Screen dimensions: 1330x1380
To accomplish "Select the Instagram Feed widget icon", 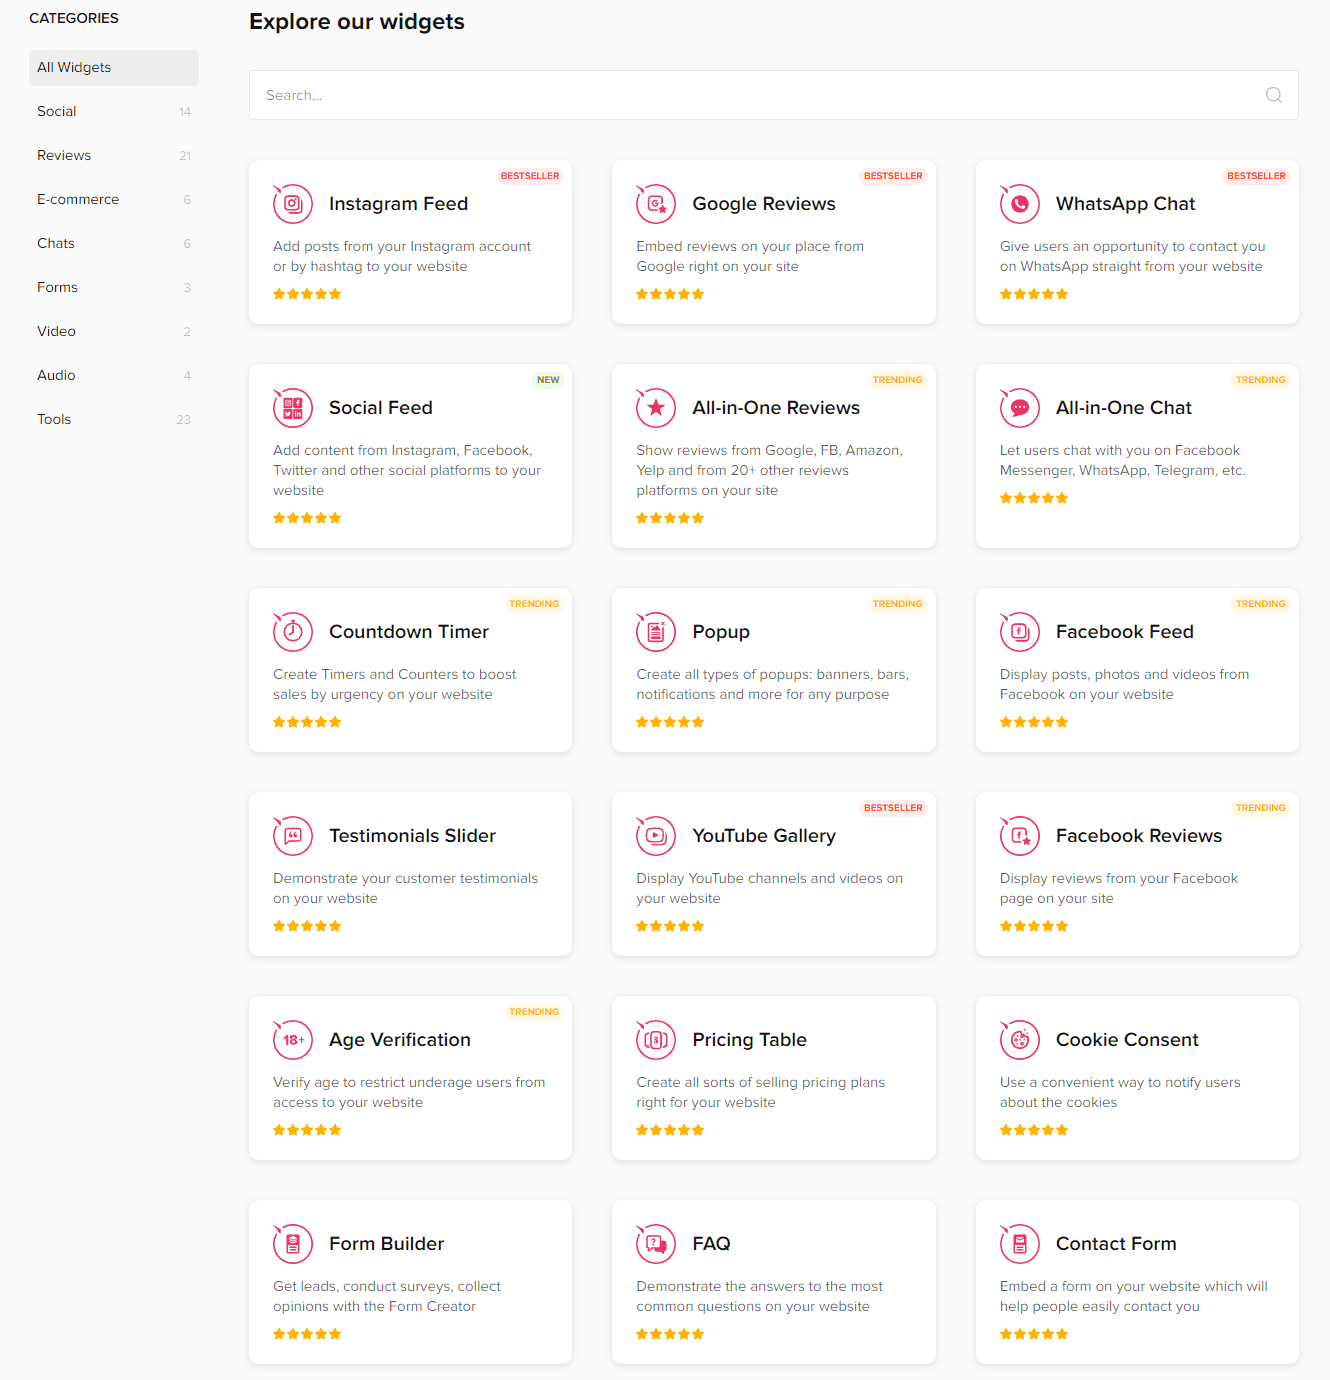I will pyautogui.click(x=292, y=203).
